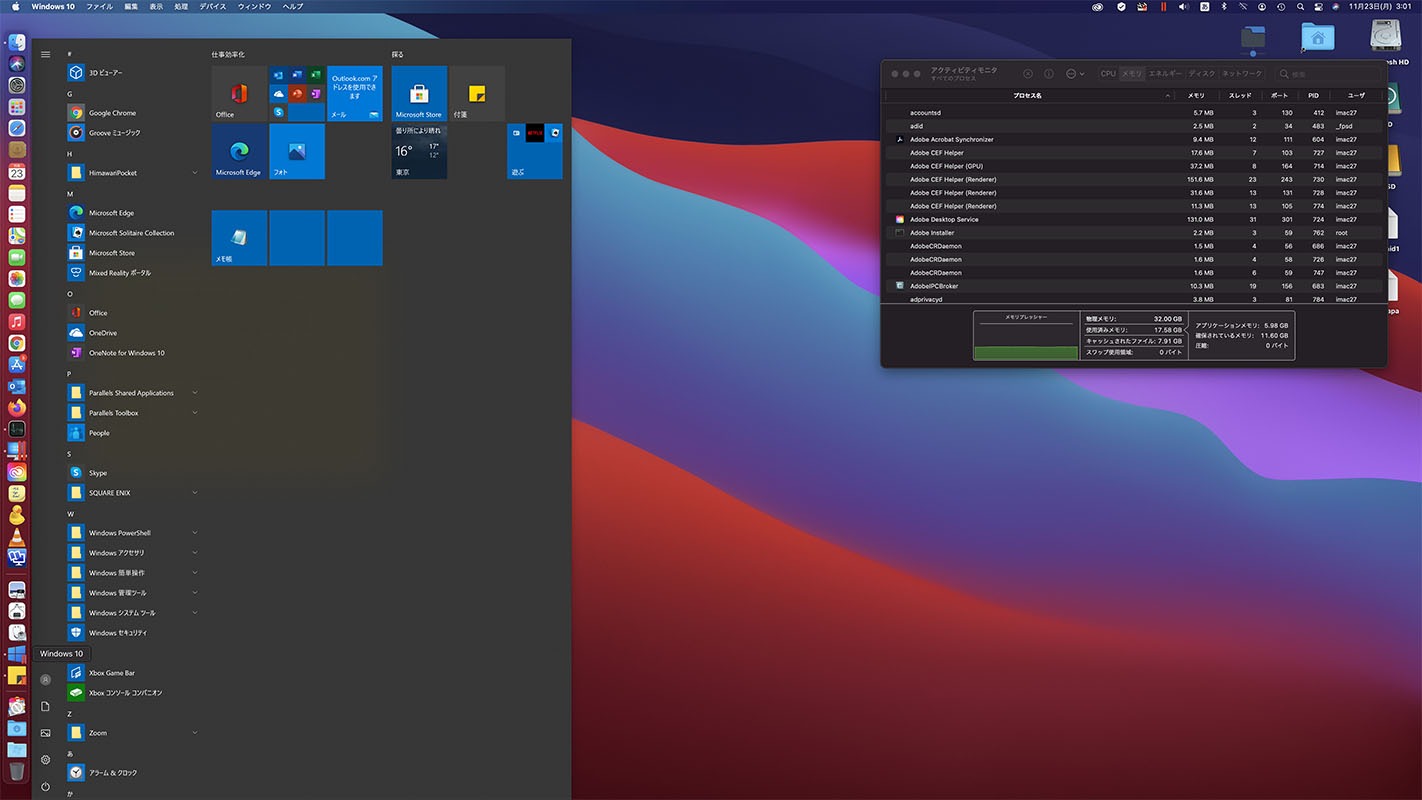The image size is (1422, 800).
Task: Click the Outlook.com mail tile
Action: (355, 94)
